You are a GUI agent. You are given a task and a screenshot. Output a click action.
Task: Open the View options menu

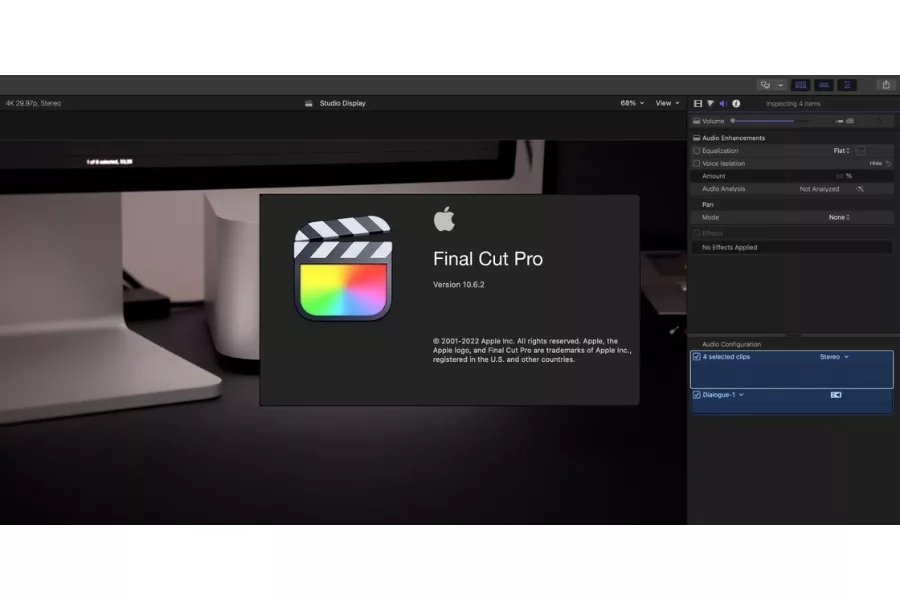pos(668,103)
